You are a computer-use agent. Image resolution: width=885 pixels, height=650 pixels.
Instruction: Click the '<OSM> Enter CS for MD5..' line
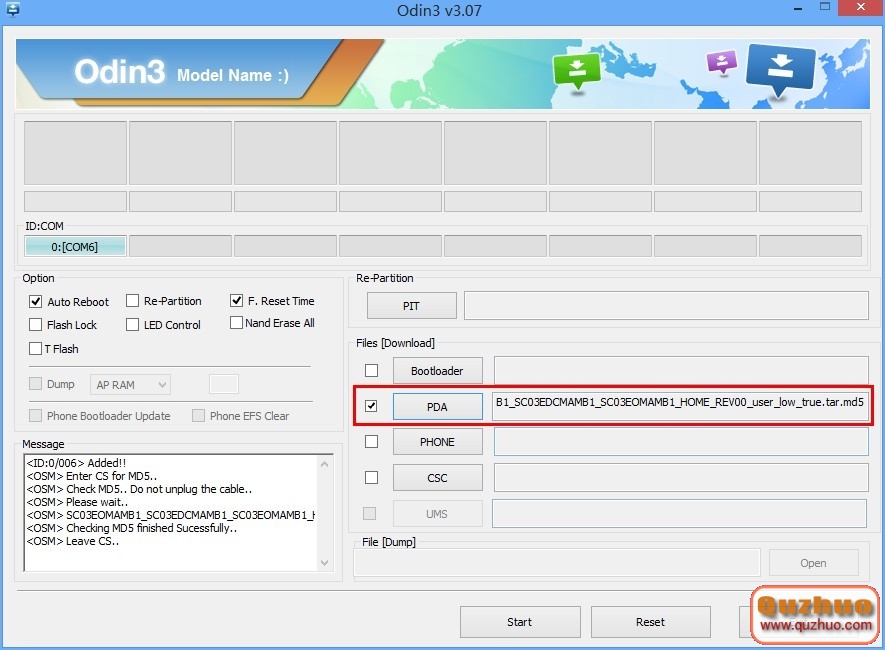(91, 476)
